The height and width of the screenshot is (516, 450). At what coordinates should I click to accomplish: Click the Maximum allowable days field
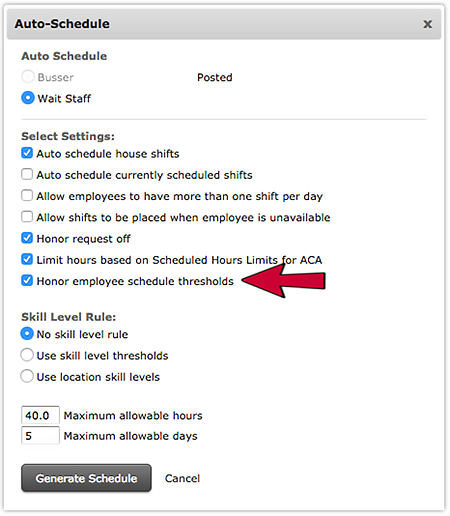tap(40, 435)
